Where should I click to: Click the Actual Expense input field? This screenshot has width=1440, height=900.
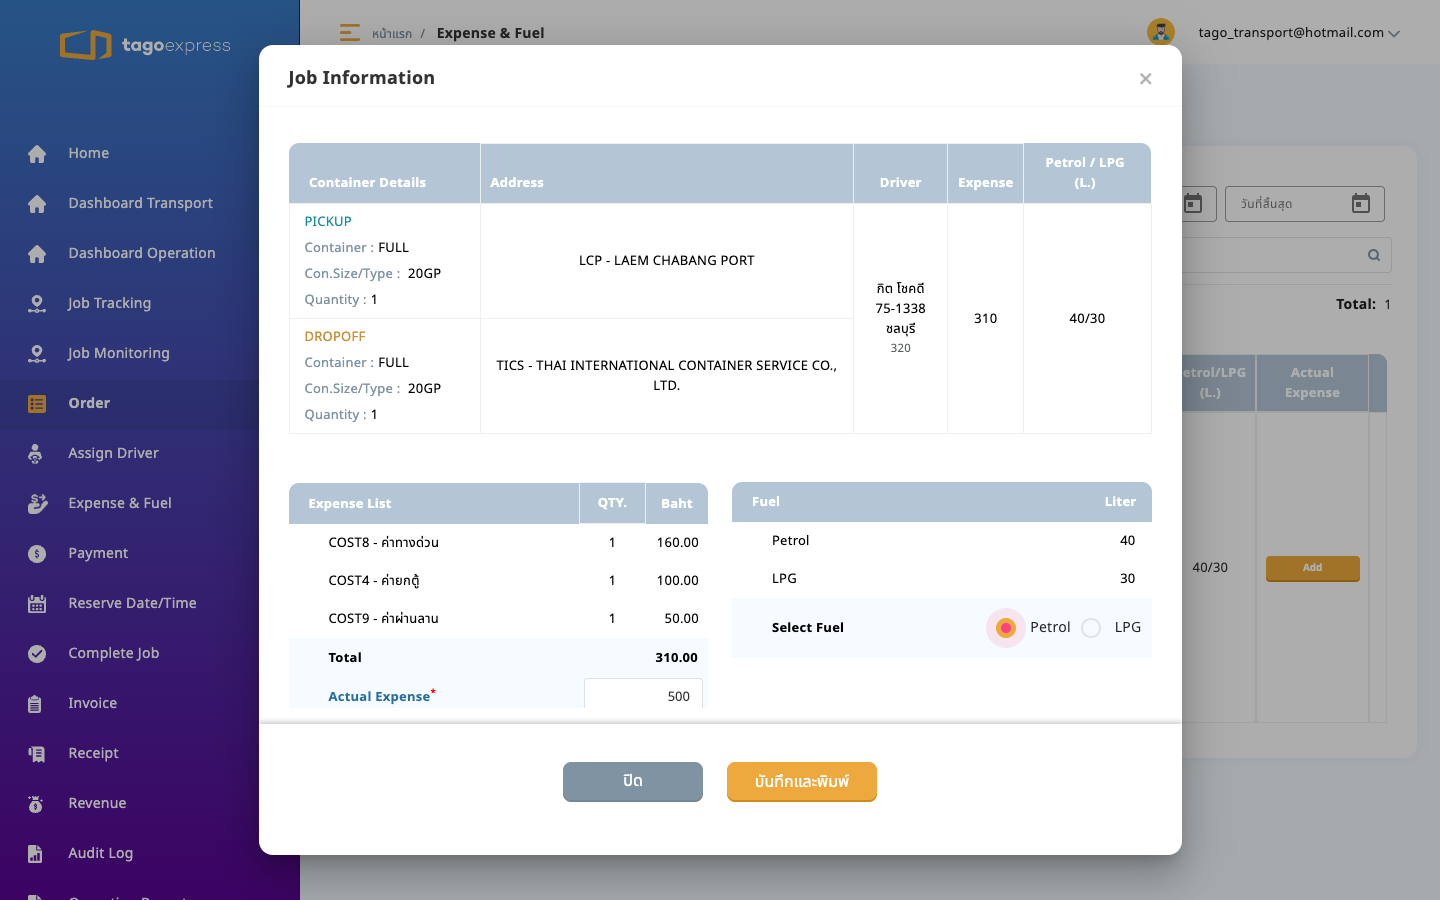tap(643, 696)
